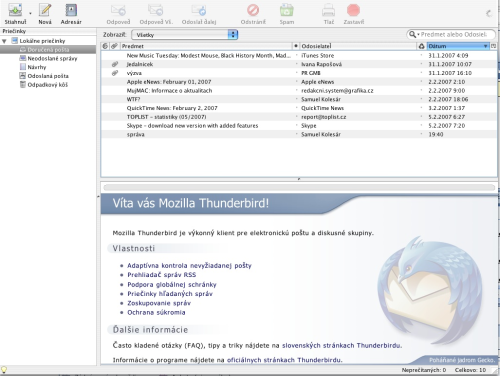
Task: Open the Ochrana súkromia link
Action: 156,312
